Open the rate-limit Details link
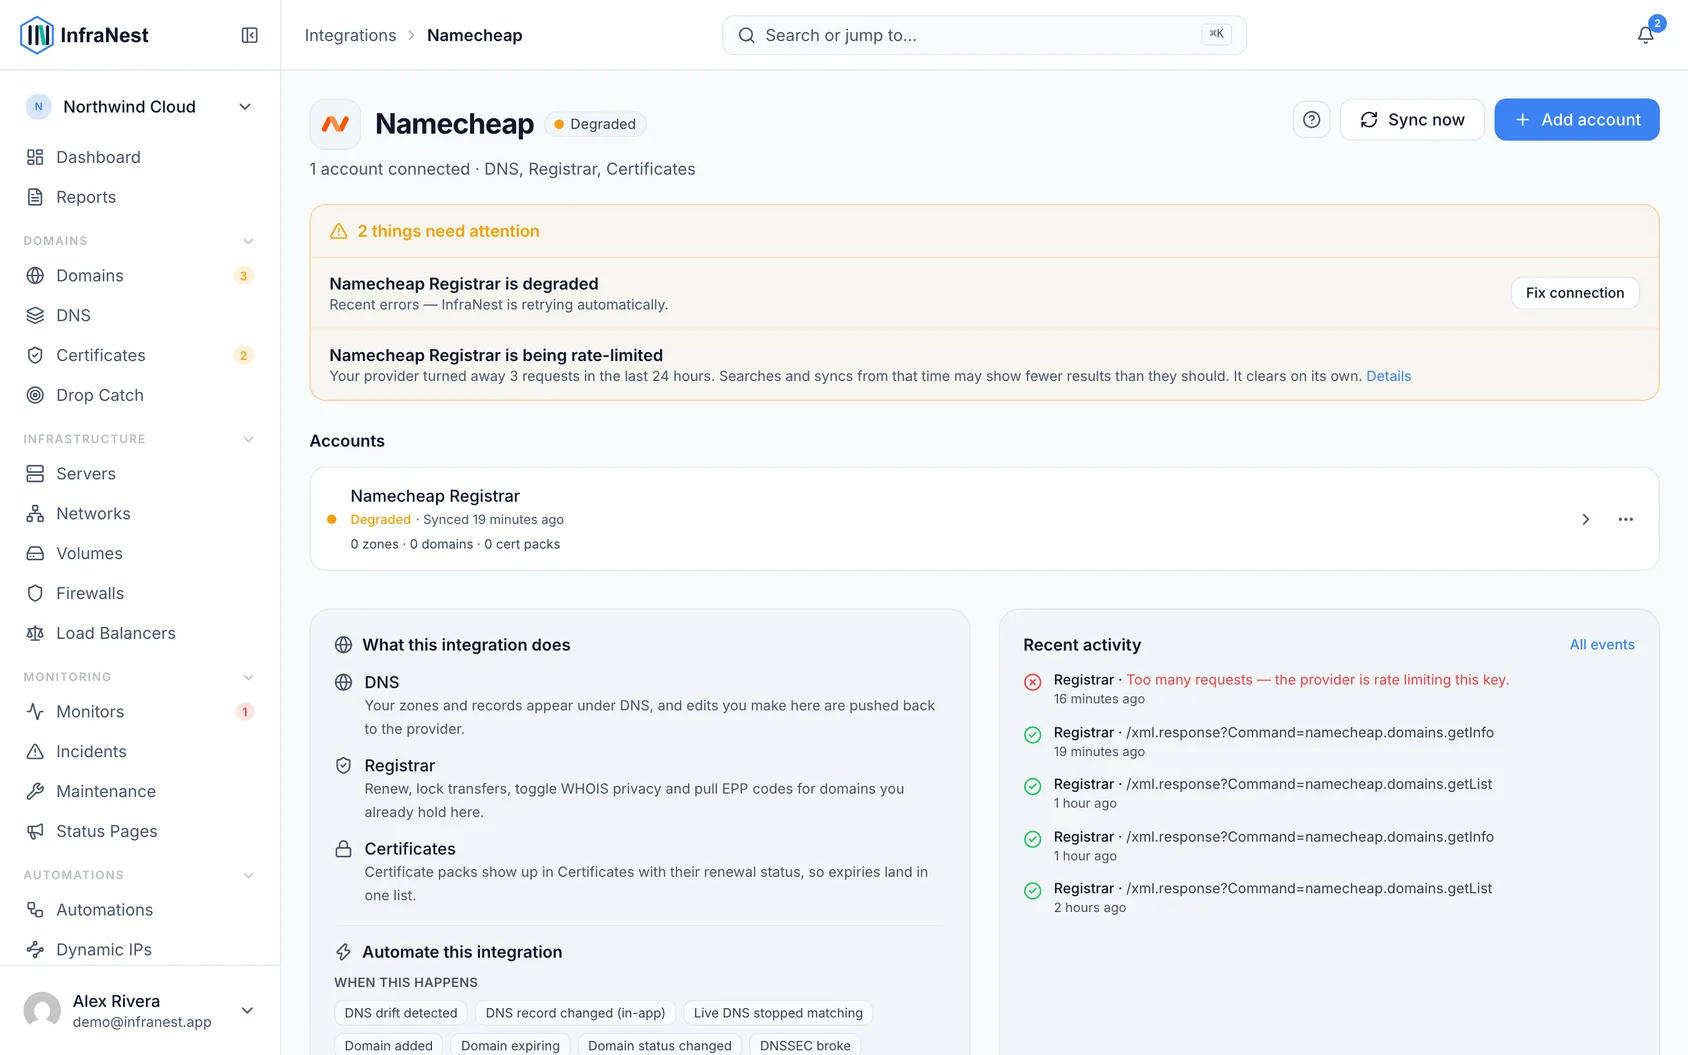The image size is (1688, 1055). point(1388,376)
